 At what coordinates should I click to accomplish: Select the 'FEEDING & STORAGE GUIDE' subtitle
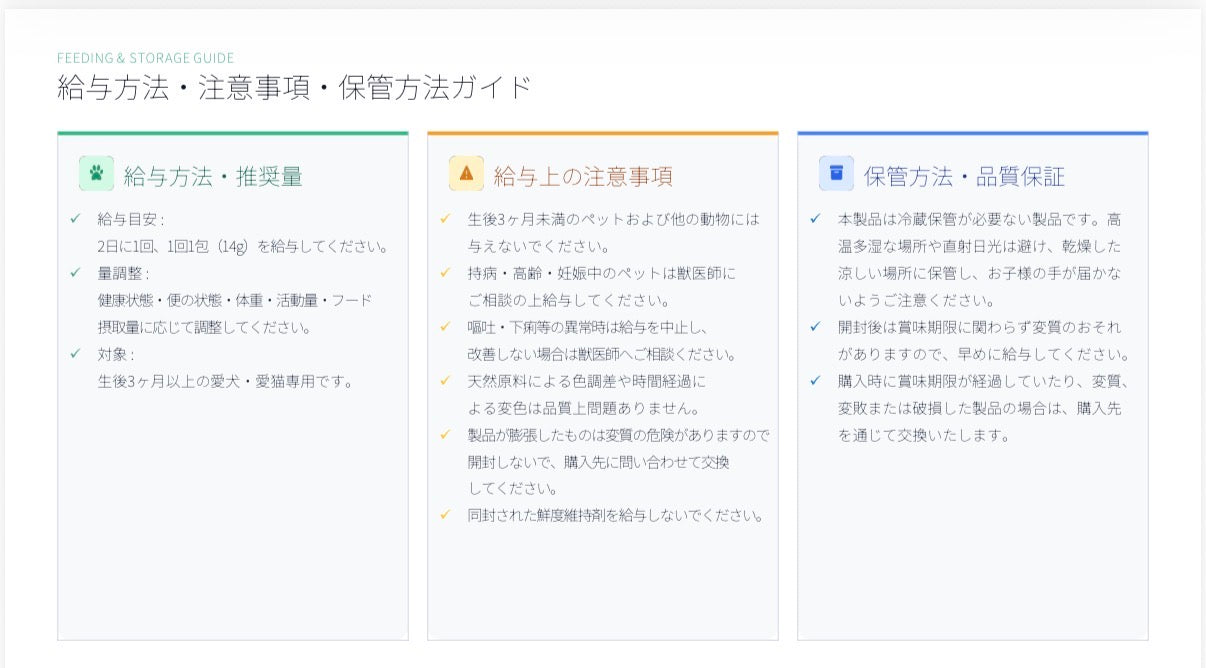pos(146,58)
